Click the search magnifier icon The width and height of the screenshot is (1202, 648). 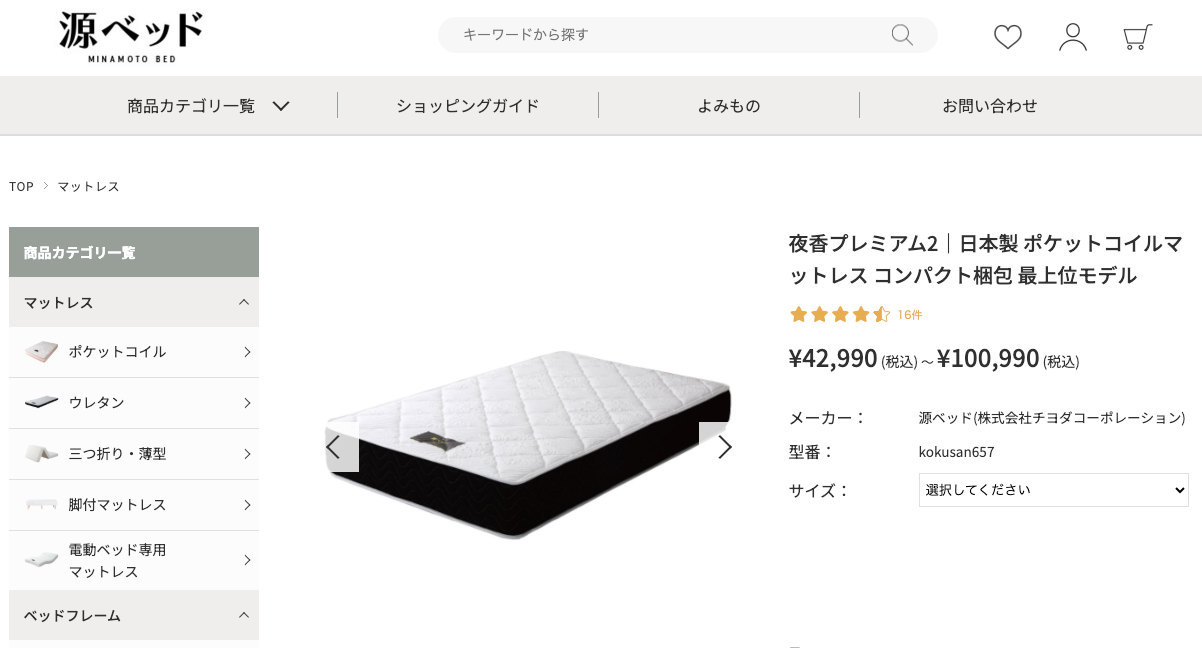point(902,35)
